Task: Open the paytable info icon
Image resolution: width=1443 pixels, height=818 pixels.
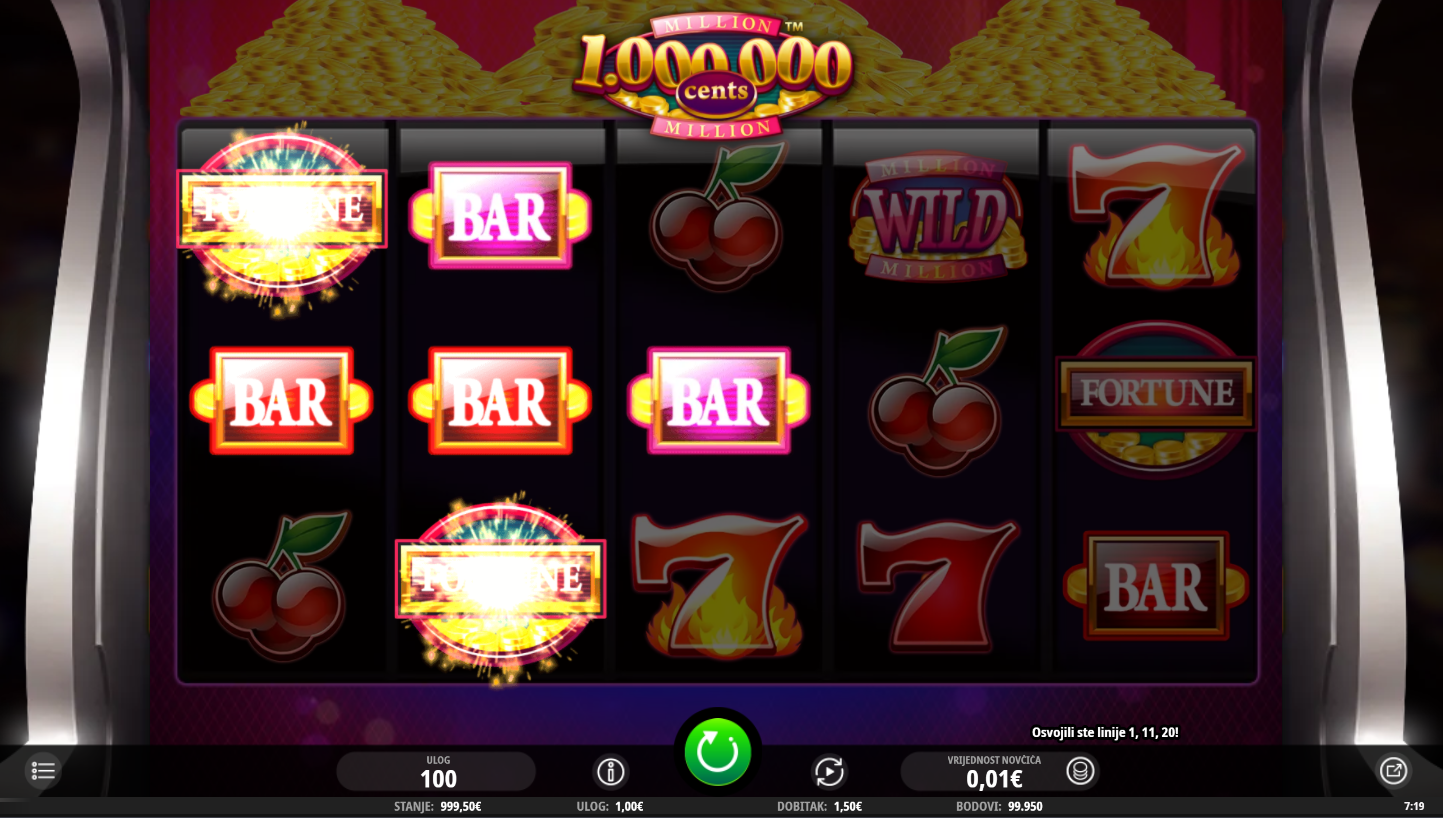Action: tap(611, 771)
